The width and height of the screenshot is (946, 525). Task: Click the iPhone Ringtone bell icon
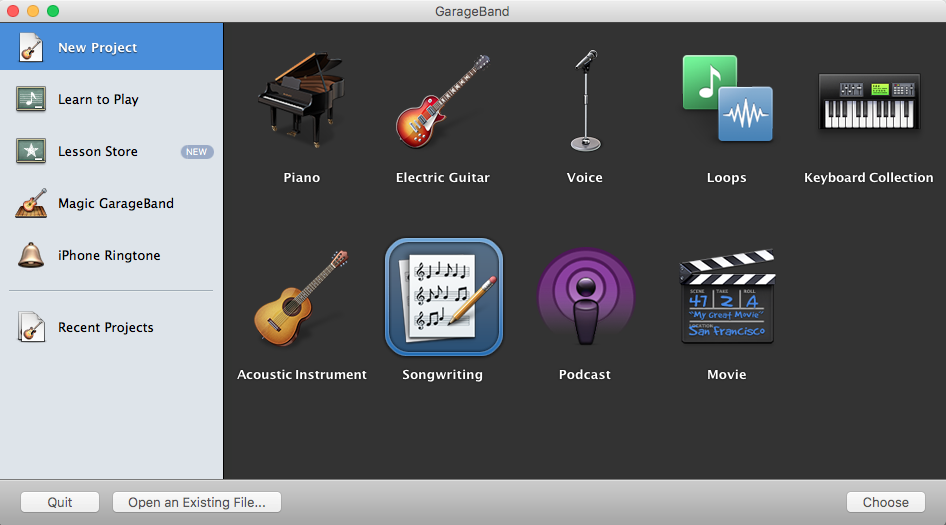tap(31, 255)
